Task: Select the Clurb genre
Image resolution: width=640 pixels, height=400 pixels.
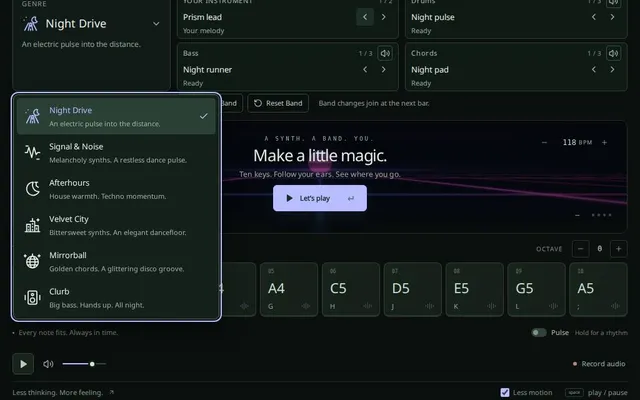Action: [x=116, y=298]
